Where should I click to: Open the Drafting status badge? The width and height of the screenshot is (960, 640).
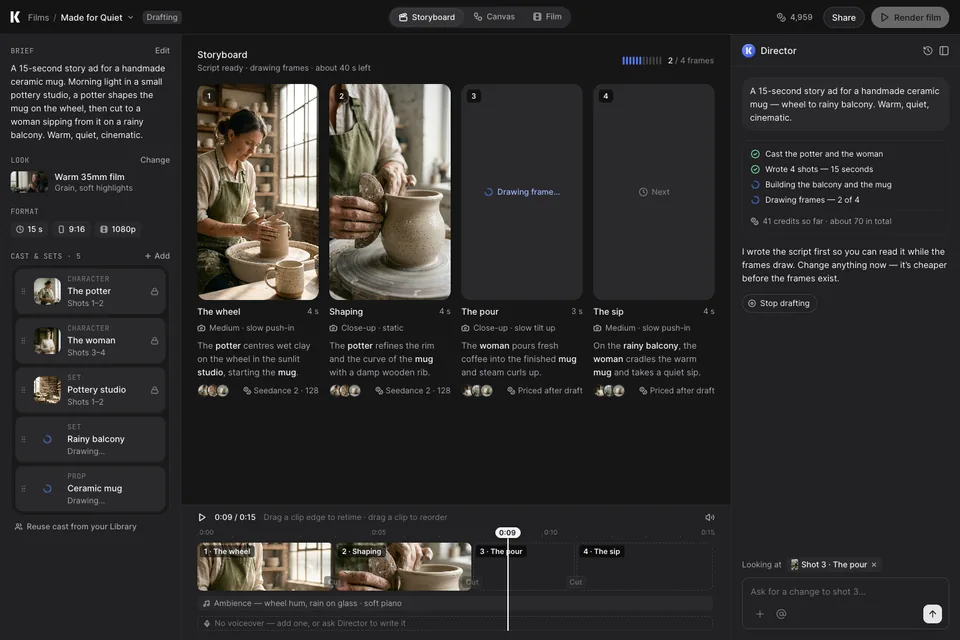point(162,17)
